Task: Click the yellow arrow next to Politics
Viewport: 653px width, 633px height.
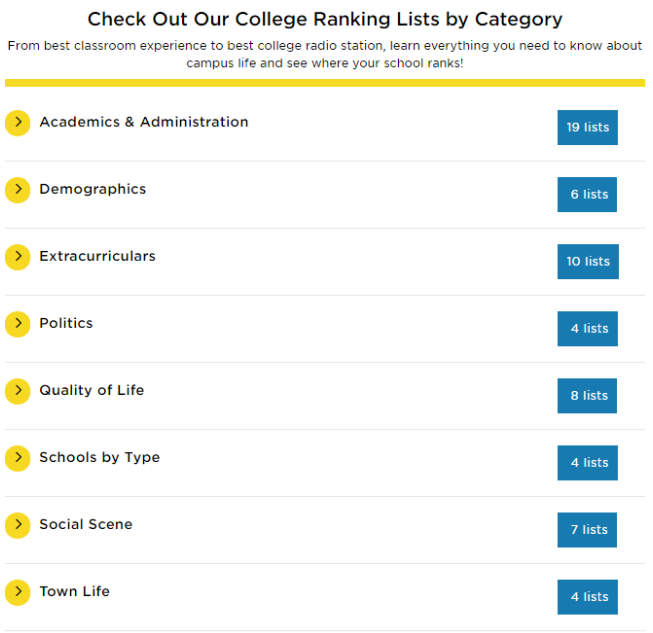Action: pyautogui.click(x=18, y=324)
